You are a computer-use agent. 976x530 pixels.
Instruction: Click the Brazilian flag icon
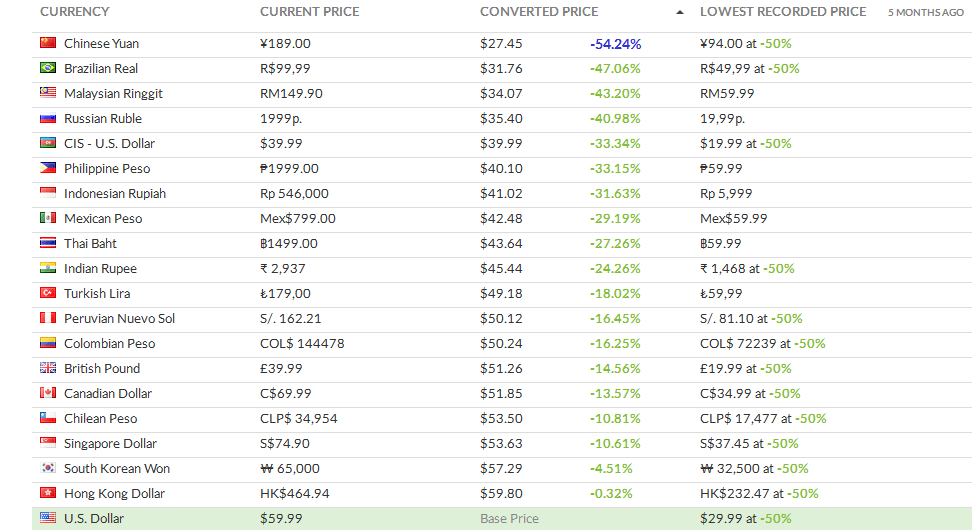tap(48, 67)
